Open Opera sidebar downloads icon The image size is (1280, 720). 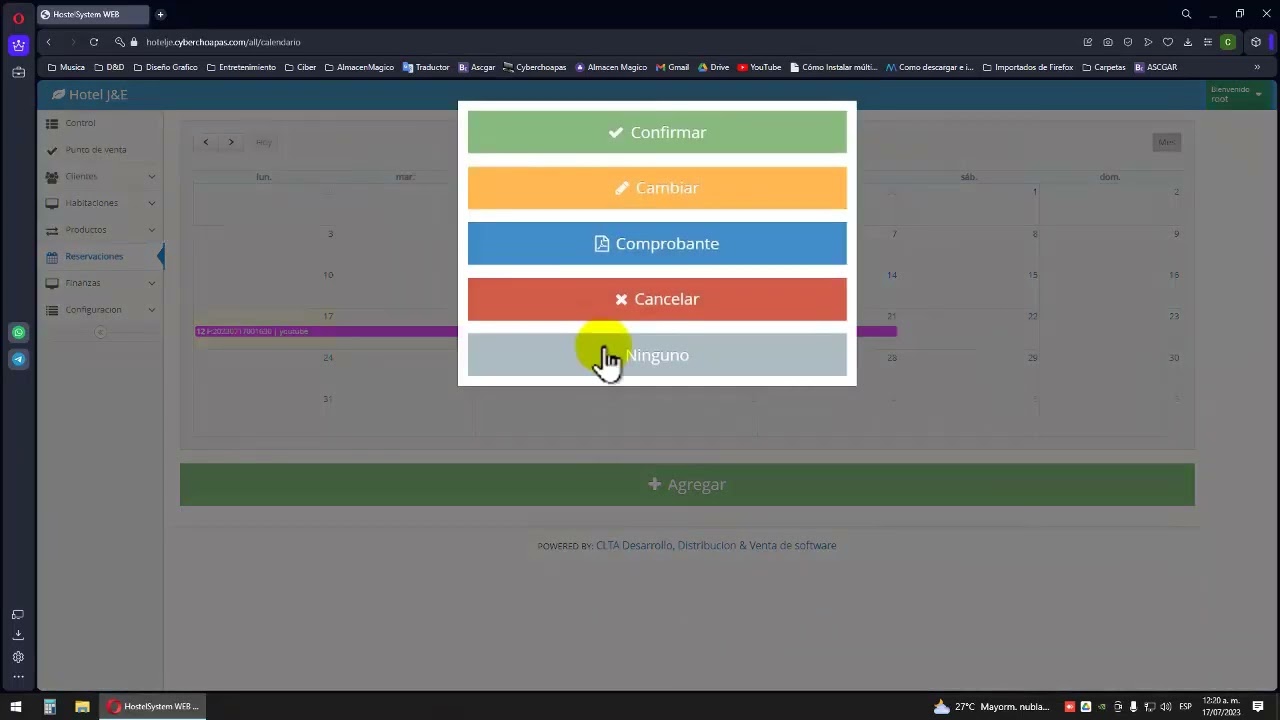point(18,635)
